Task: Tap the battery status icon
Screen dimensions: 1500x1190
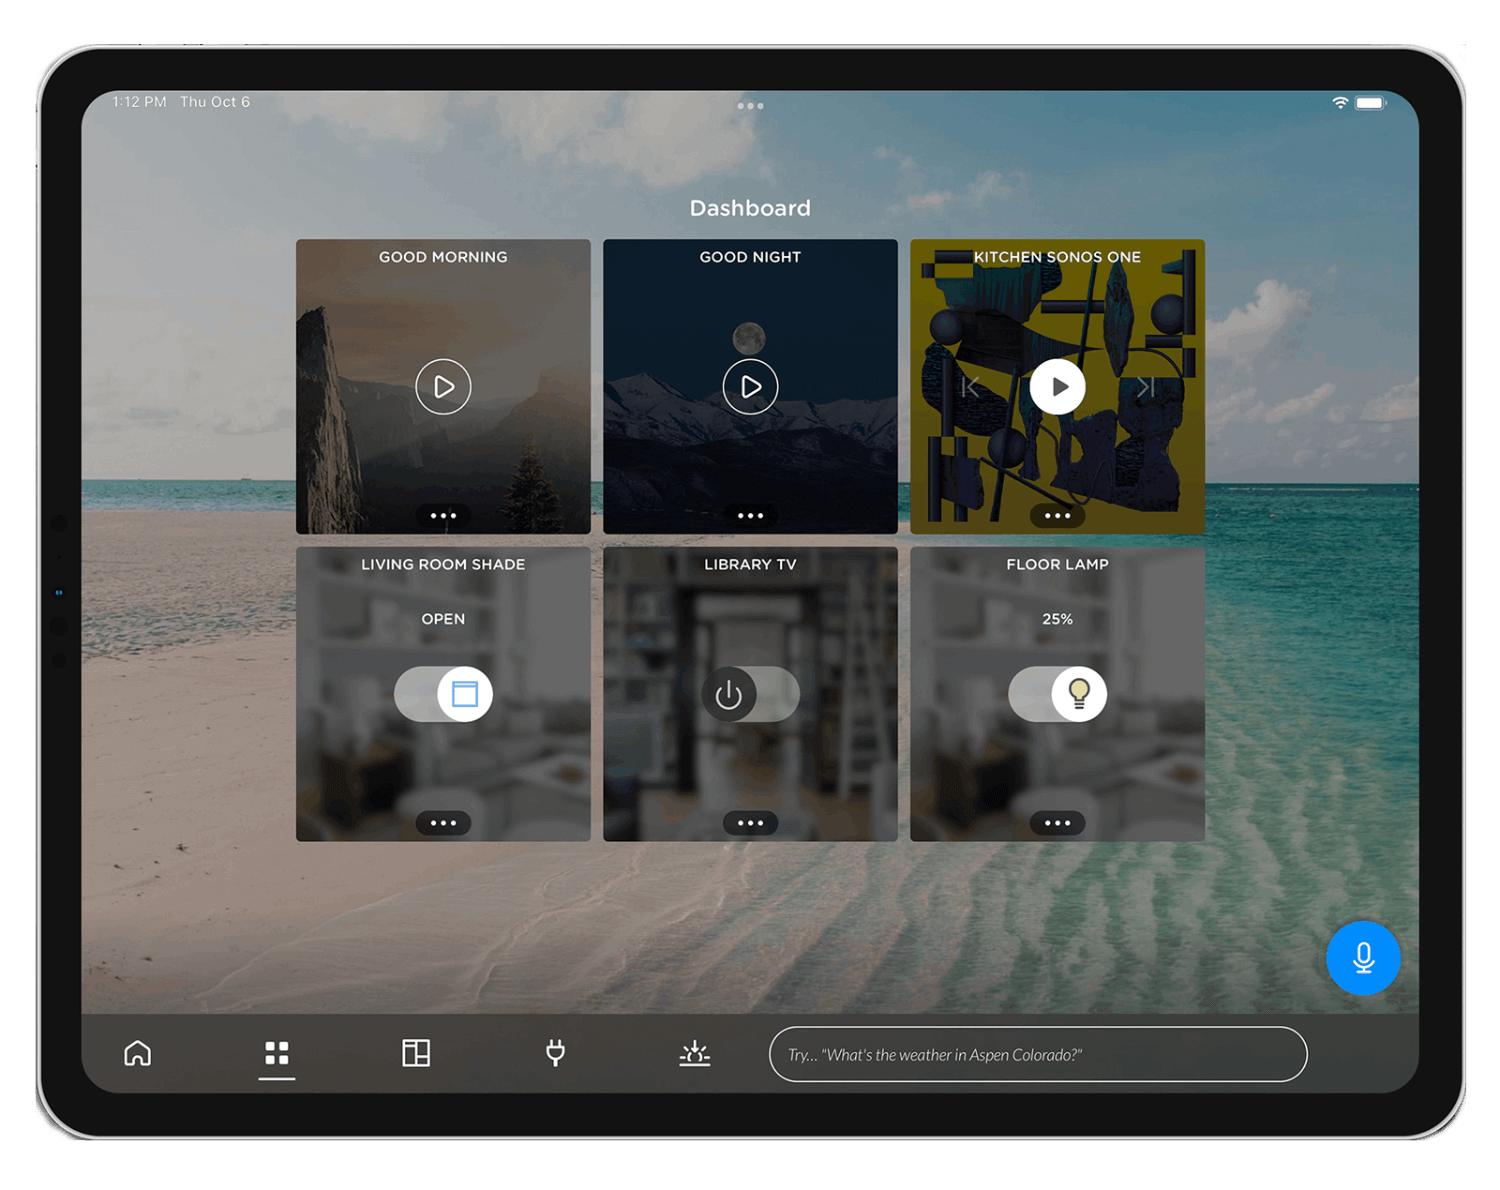Action: click(1371, 102)
